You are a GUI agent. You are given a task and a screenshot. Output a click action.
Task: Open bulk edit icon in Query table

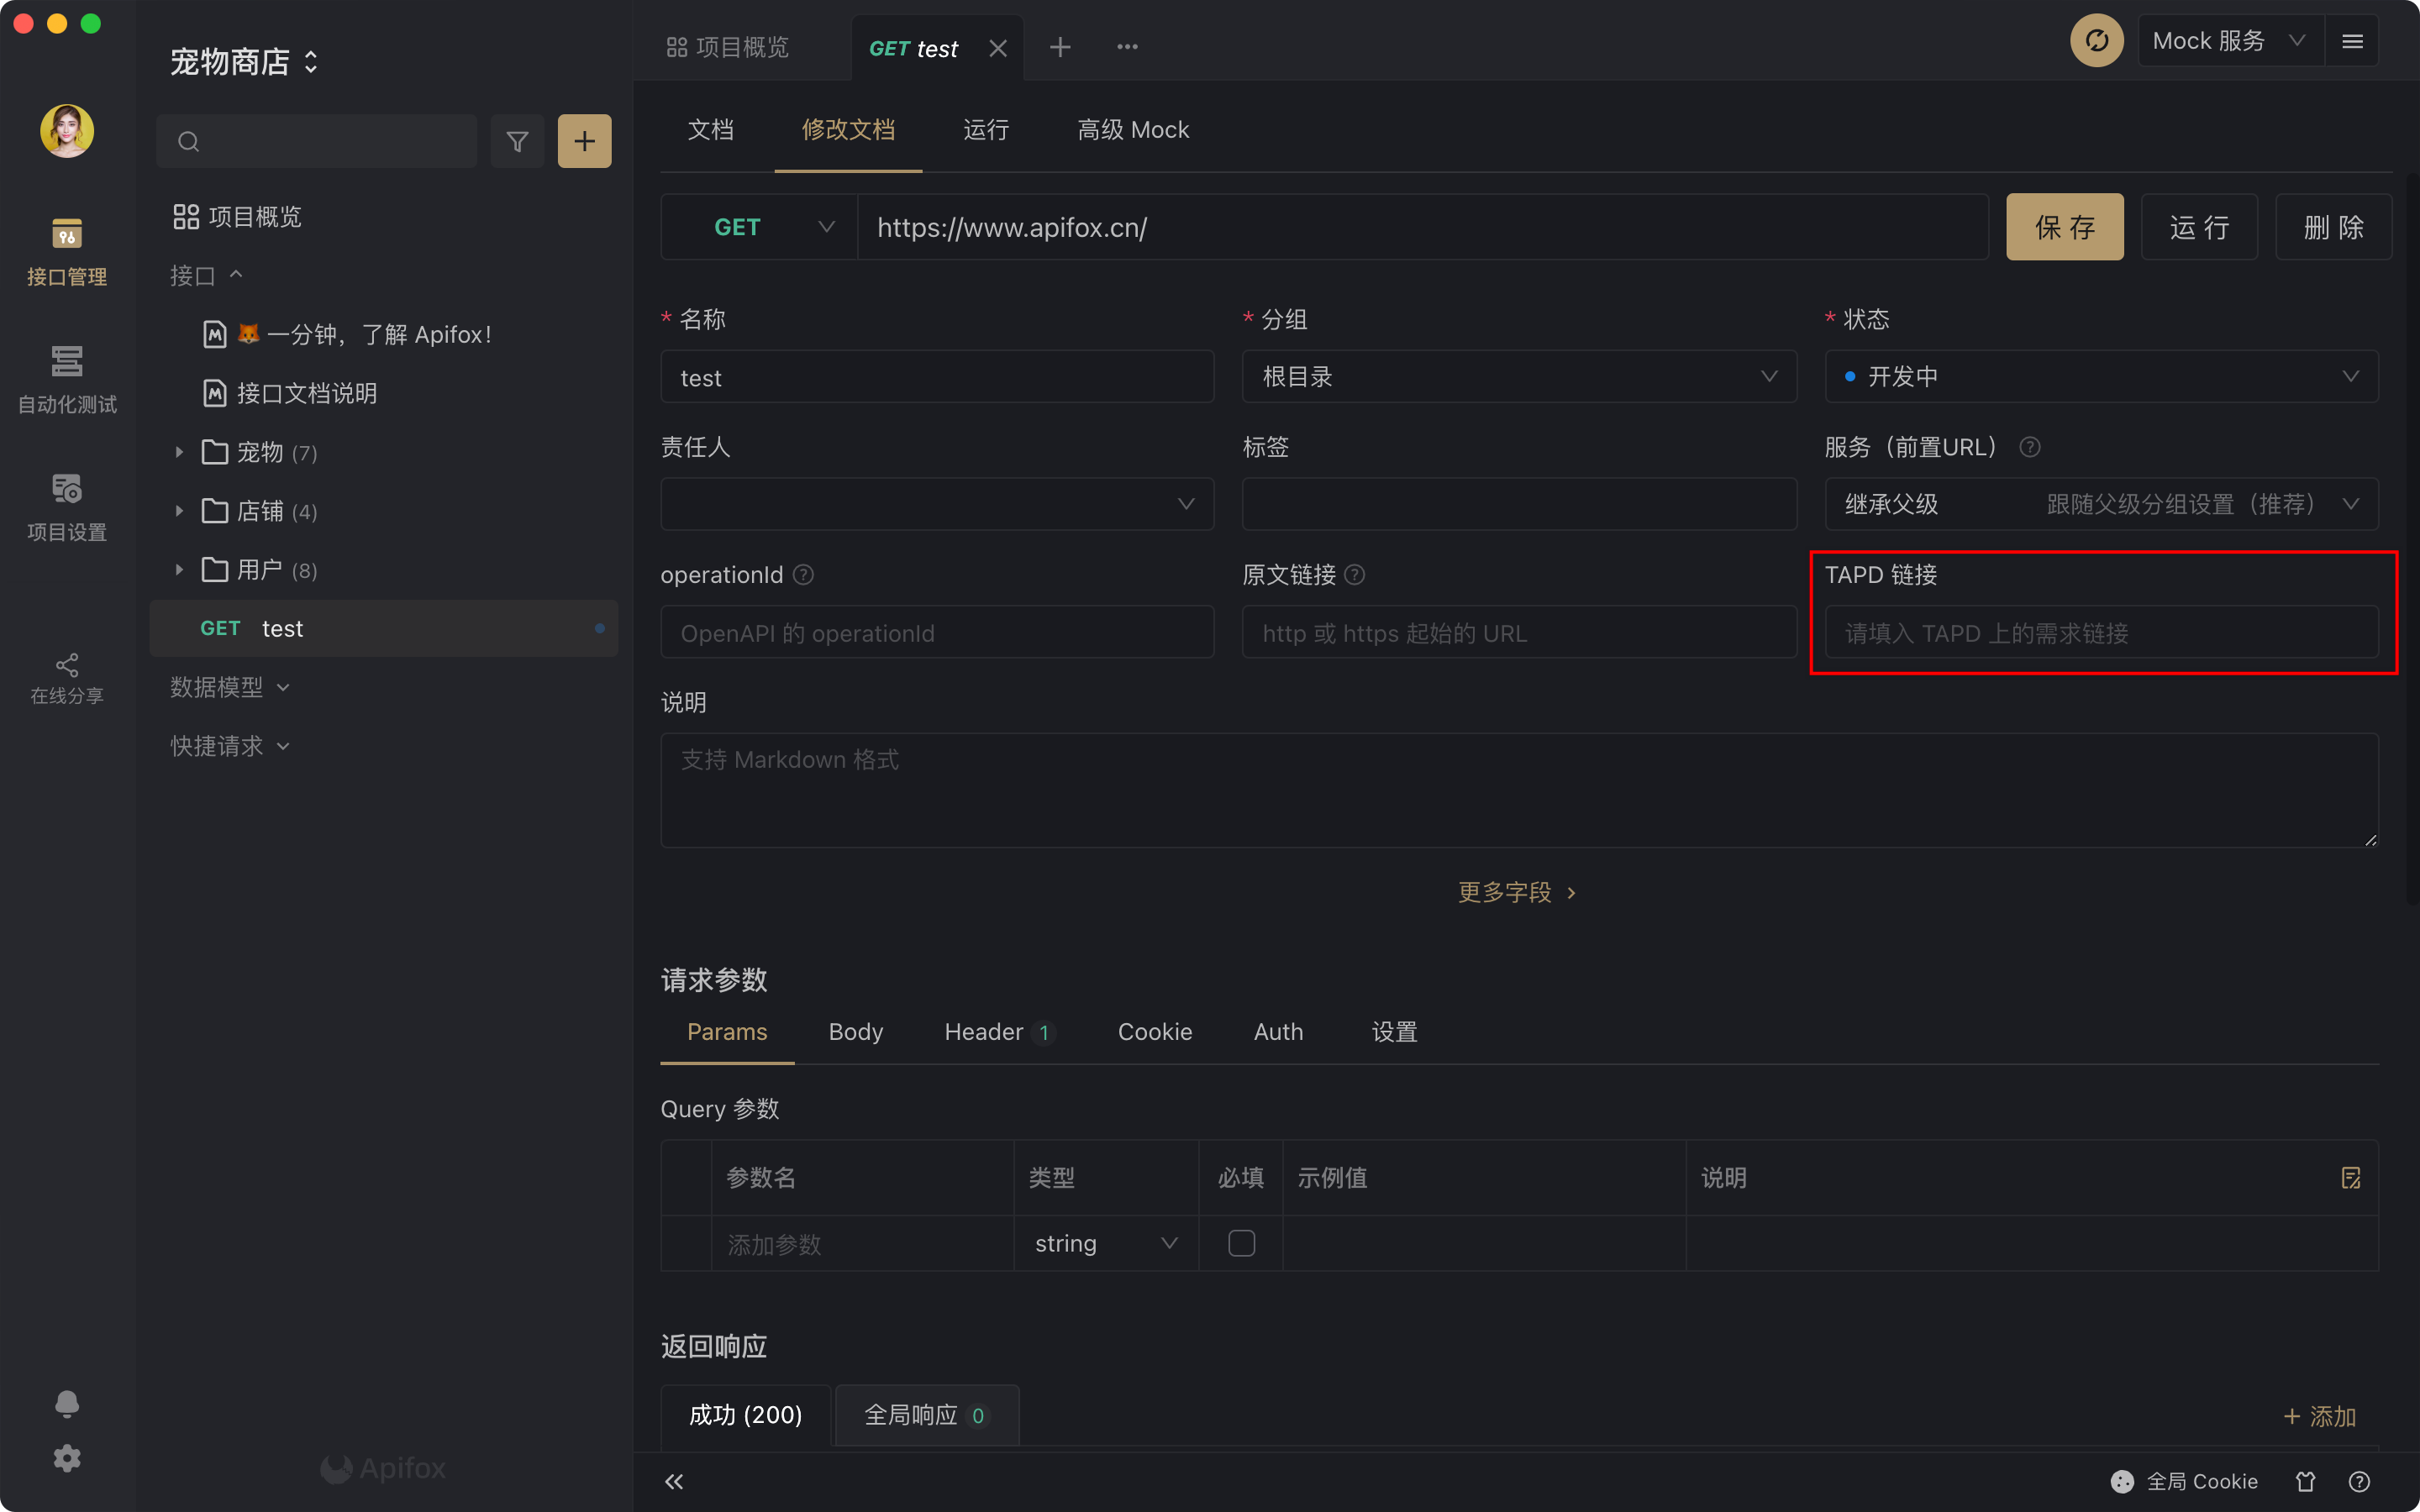tap(2350, 1177)
